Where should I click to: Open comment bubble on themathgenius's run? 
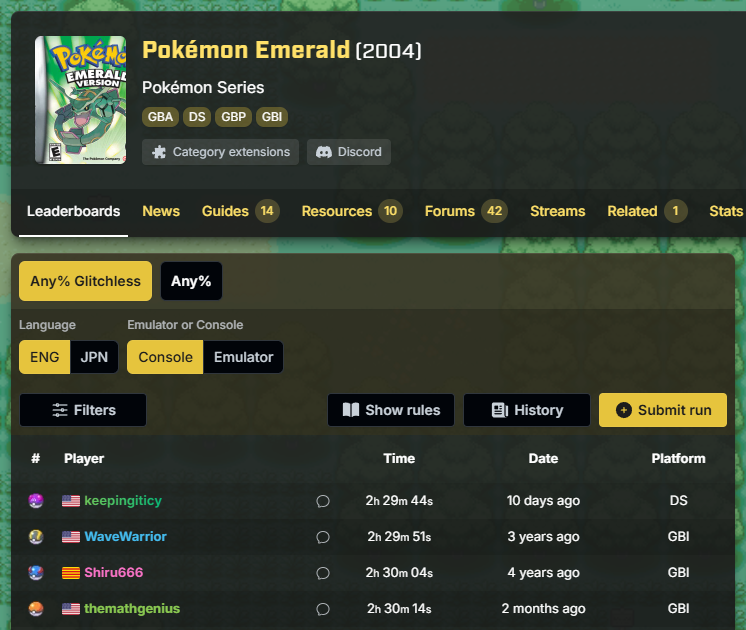[x=323, y=609]
